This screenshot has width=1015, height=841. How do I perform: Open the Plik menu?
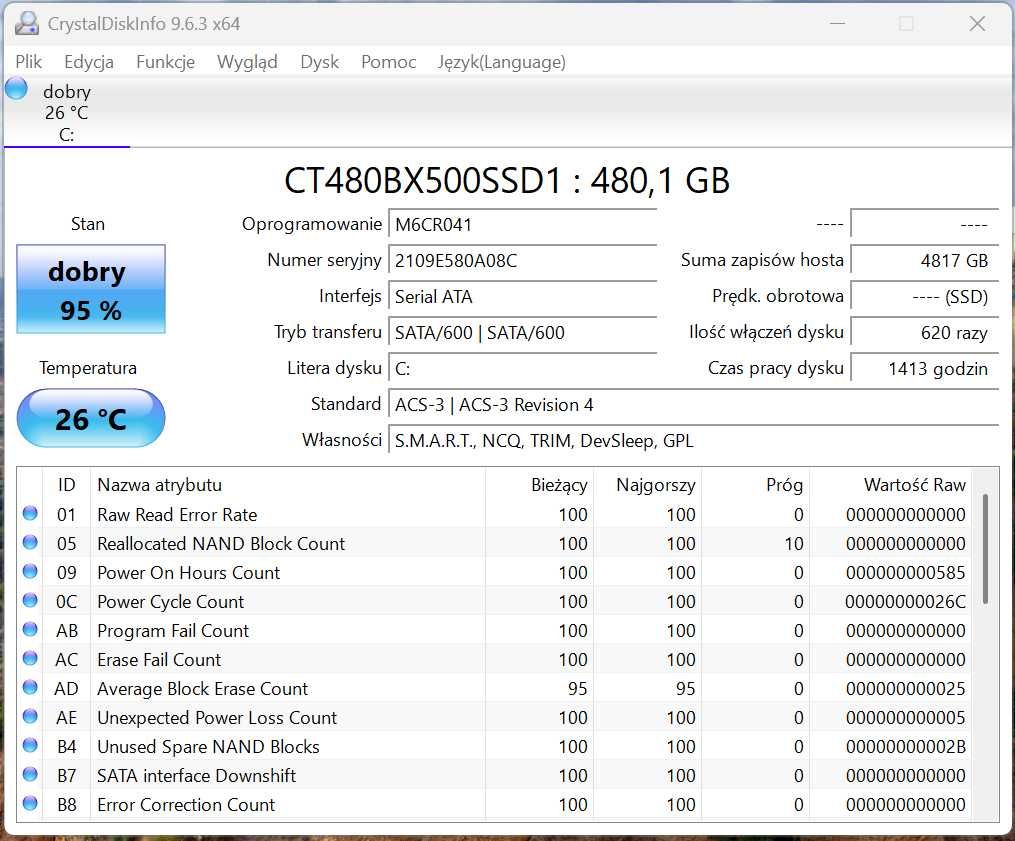(28, 62)
